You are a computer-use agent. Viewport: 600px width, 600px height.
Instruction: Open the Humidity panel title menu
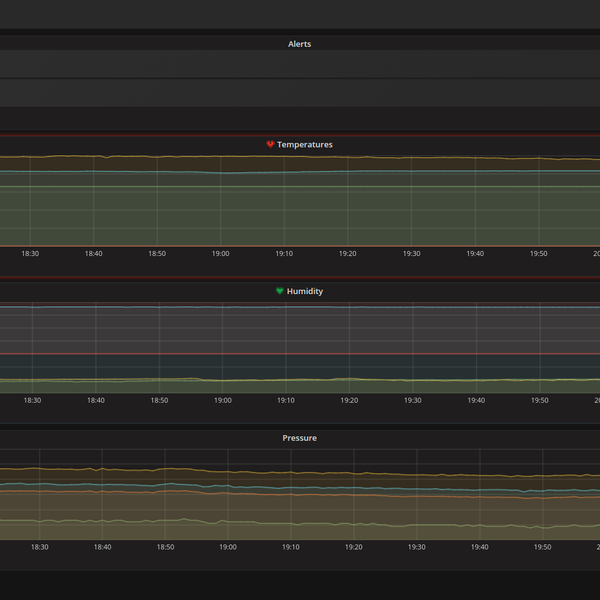click(x=304, y=292)
